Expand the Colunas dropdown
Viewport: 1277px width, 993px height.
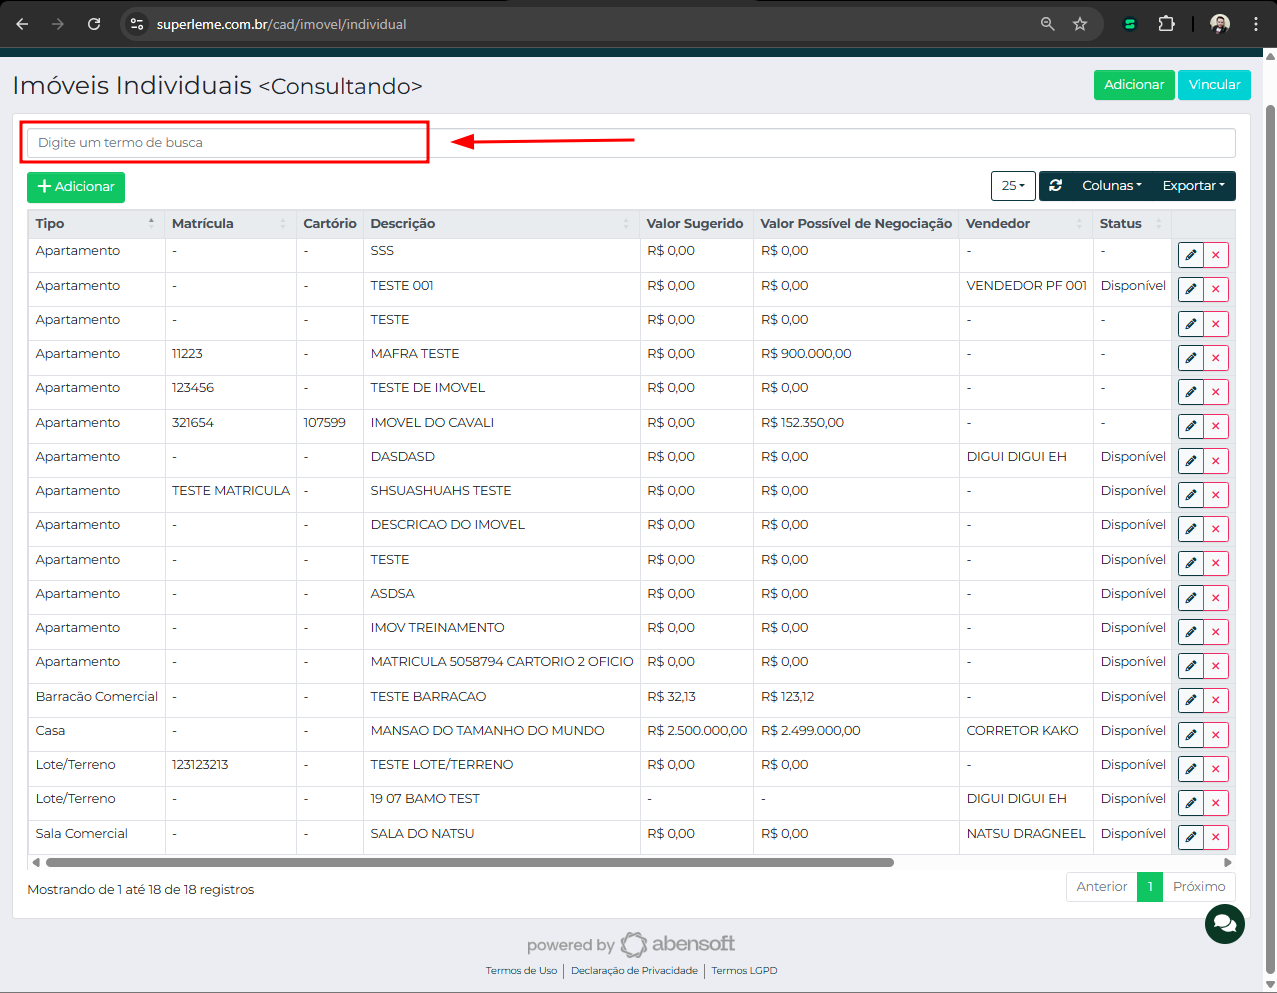point(1111,186)
